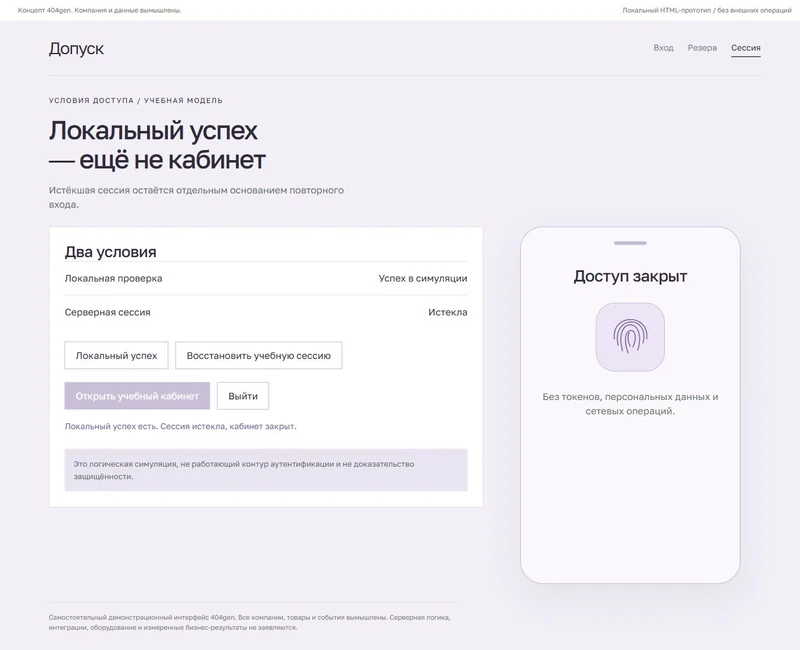The width and height of the screenshot is (800, 650).
Task: Click the Выйти button
Action: click(243, 396)
